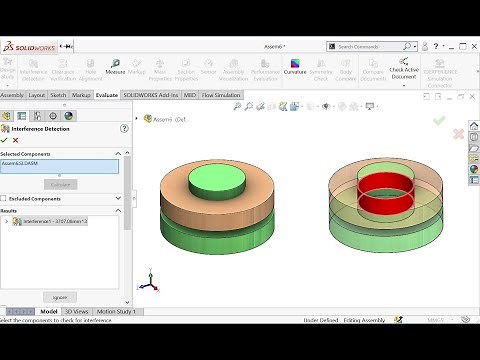This screenshot has width=480, height=360.
Task: Click the Section Properties icon
Action: 186,63
